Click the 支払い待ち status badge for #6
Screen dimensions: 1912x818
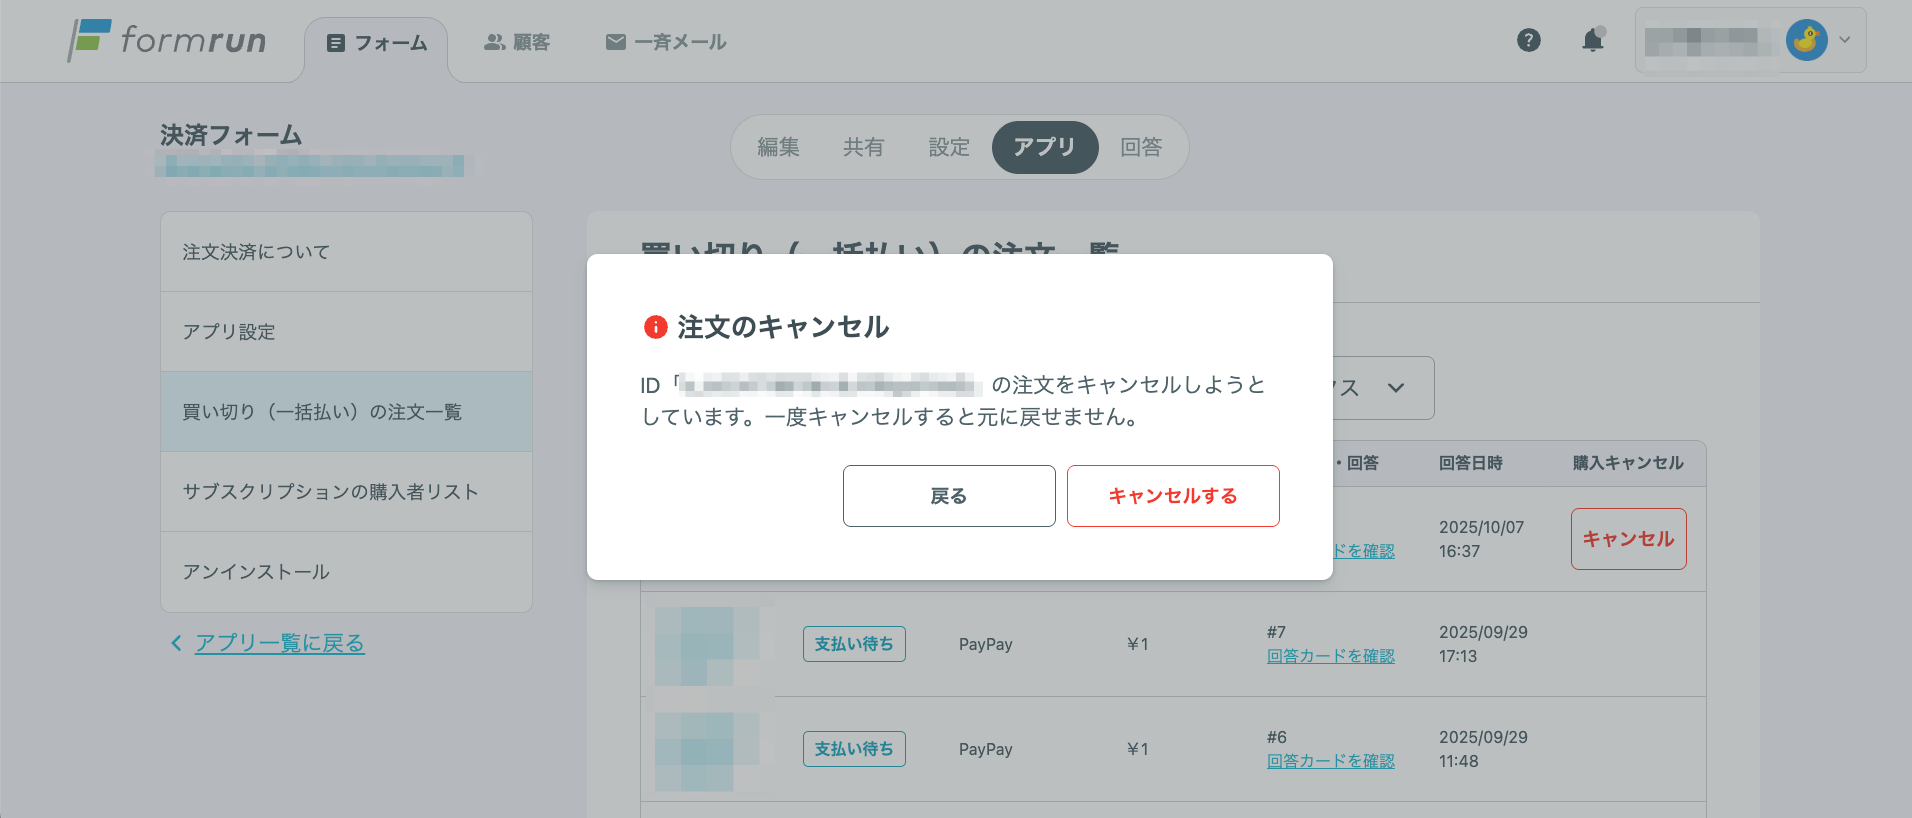point(854,749)
